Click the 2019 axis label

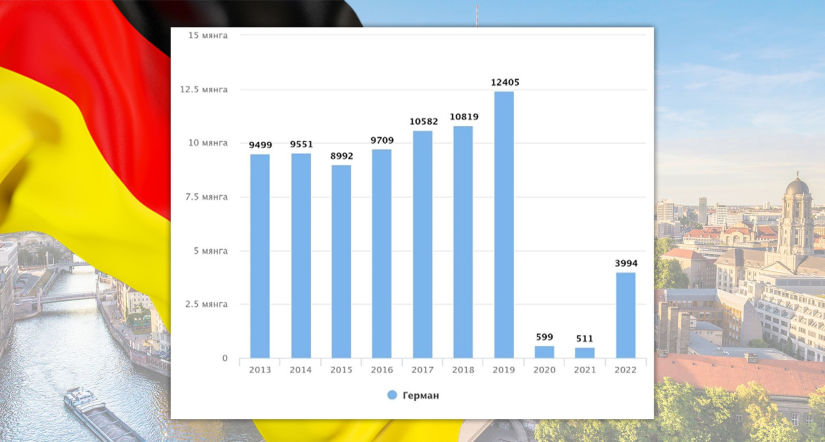[x=504, y=370]
